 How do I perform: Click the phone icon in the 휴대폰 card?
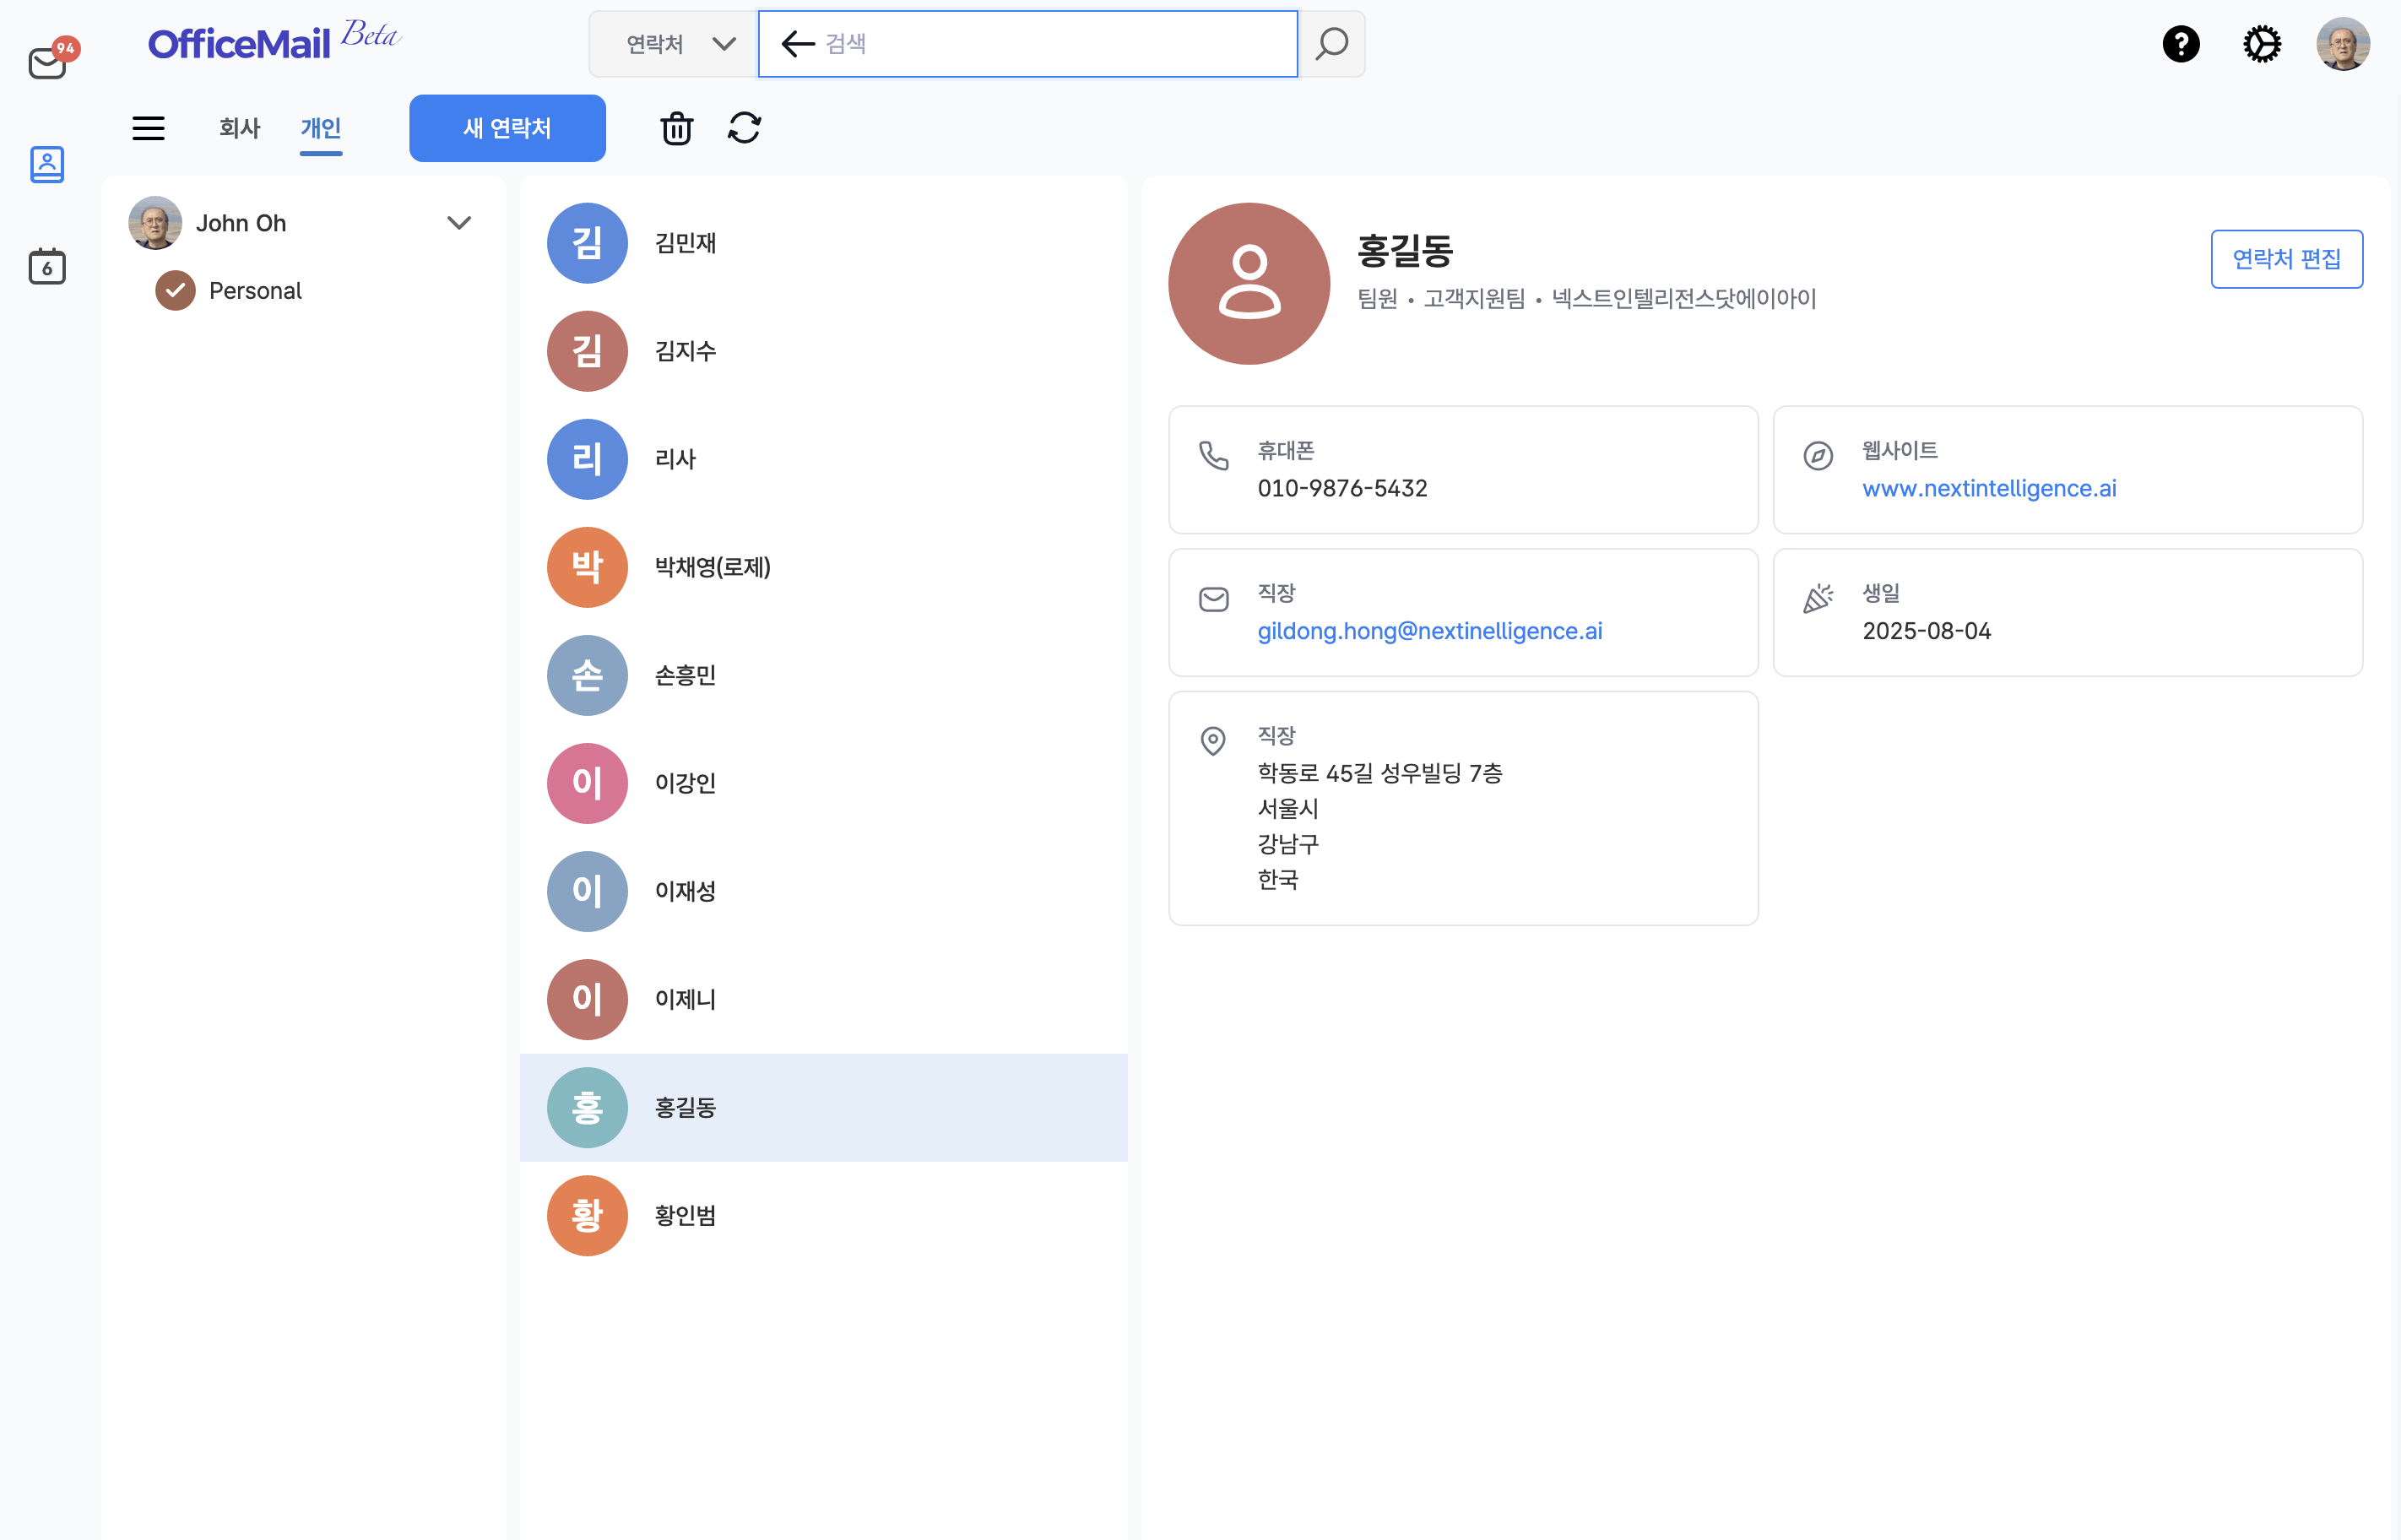[1214, 456]
